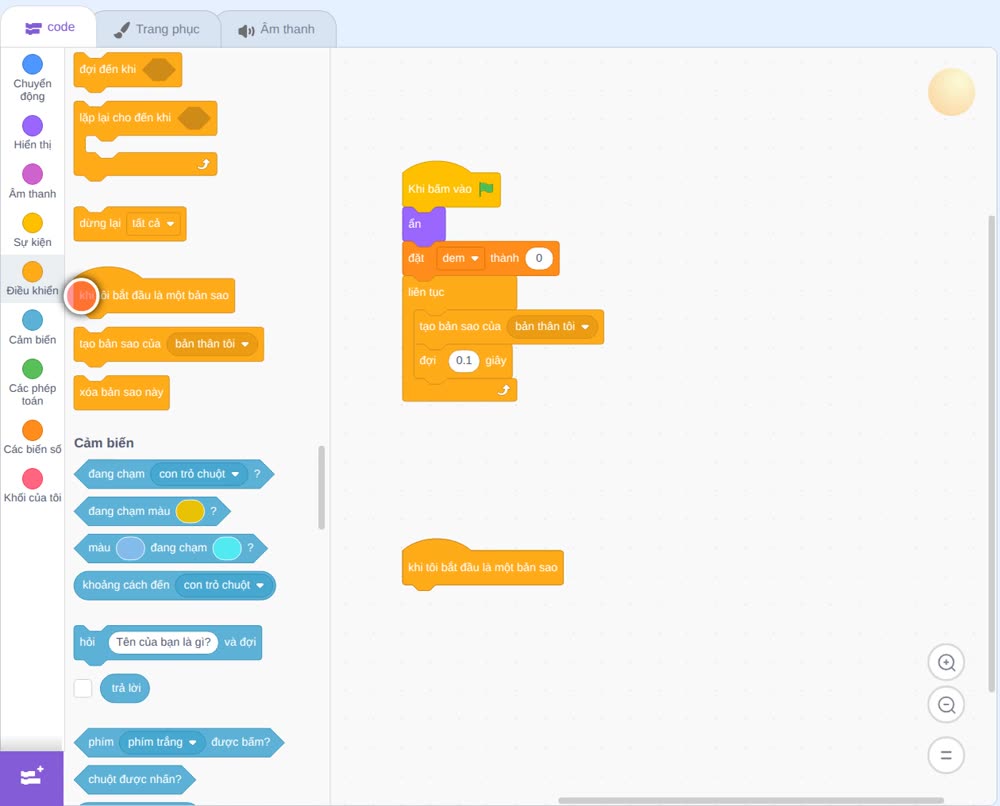The image size is (1000, 806).
Task: Open 'con trỏ chuột' dropdown in khoảng cách đến
Action: point(224,585)
